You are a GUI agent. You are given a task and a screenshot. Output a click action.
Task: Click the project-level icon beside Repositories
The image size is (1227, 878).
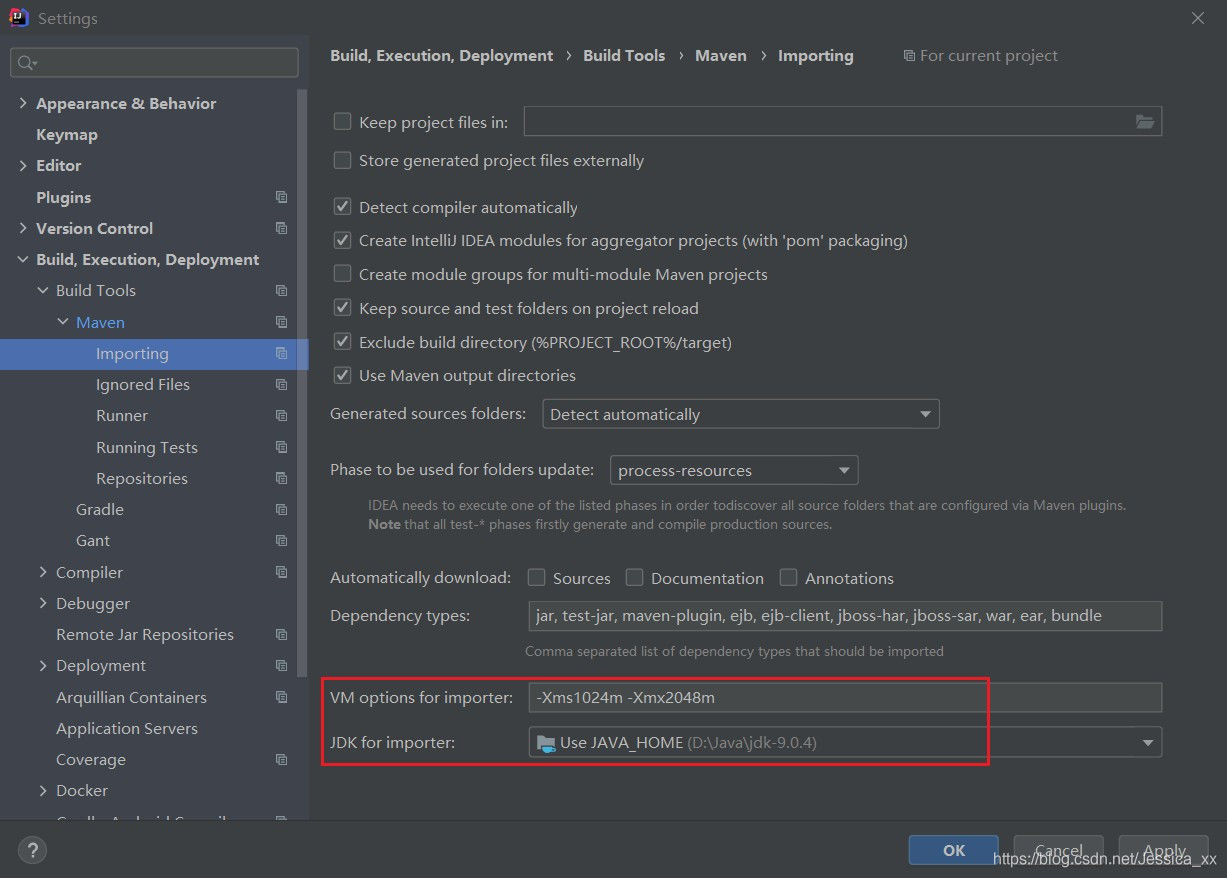(x=281, y=478)
